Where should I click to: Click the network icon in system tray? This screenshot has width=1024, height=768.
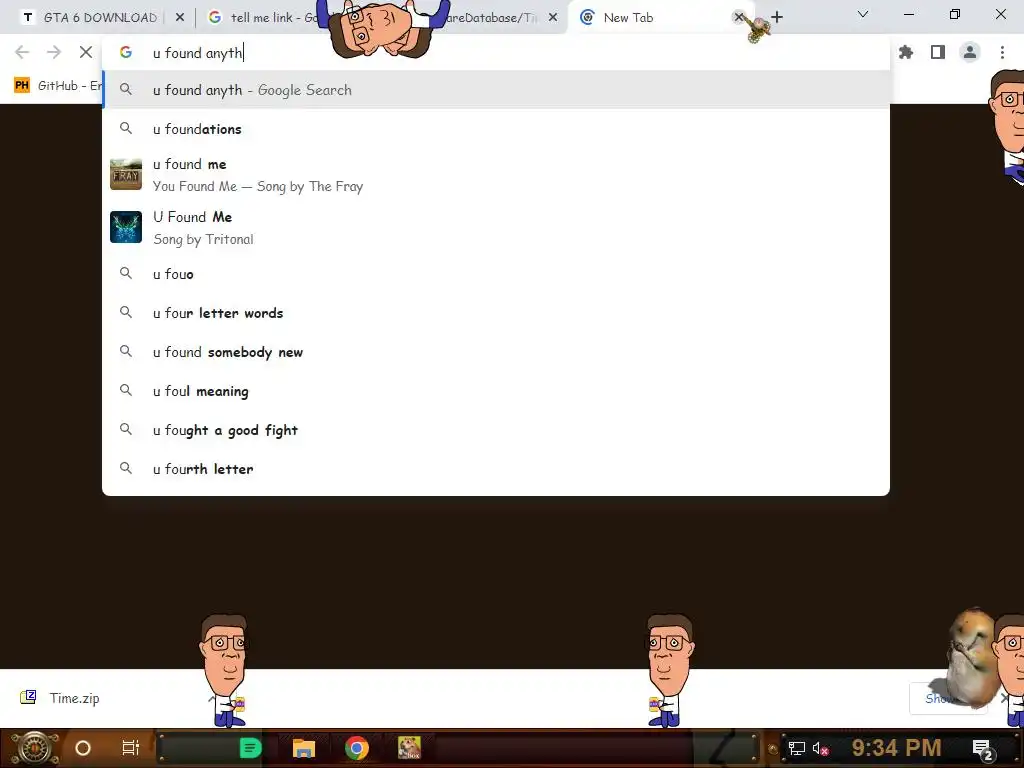(796, 748)
